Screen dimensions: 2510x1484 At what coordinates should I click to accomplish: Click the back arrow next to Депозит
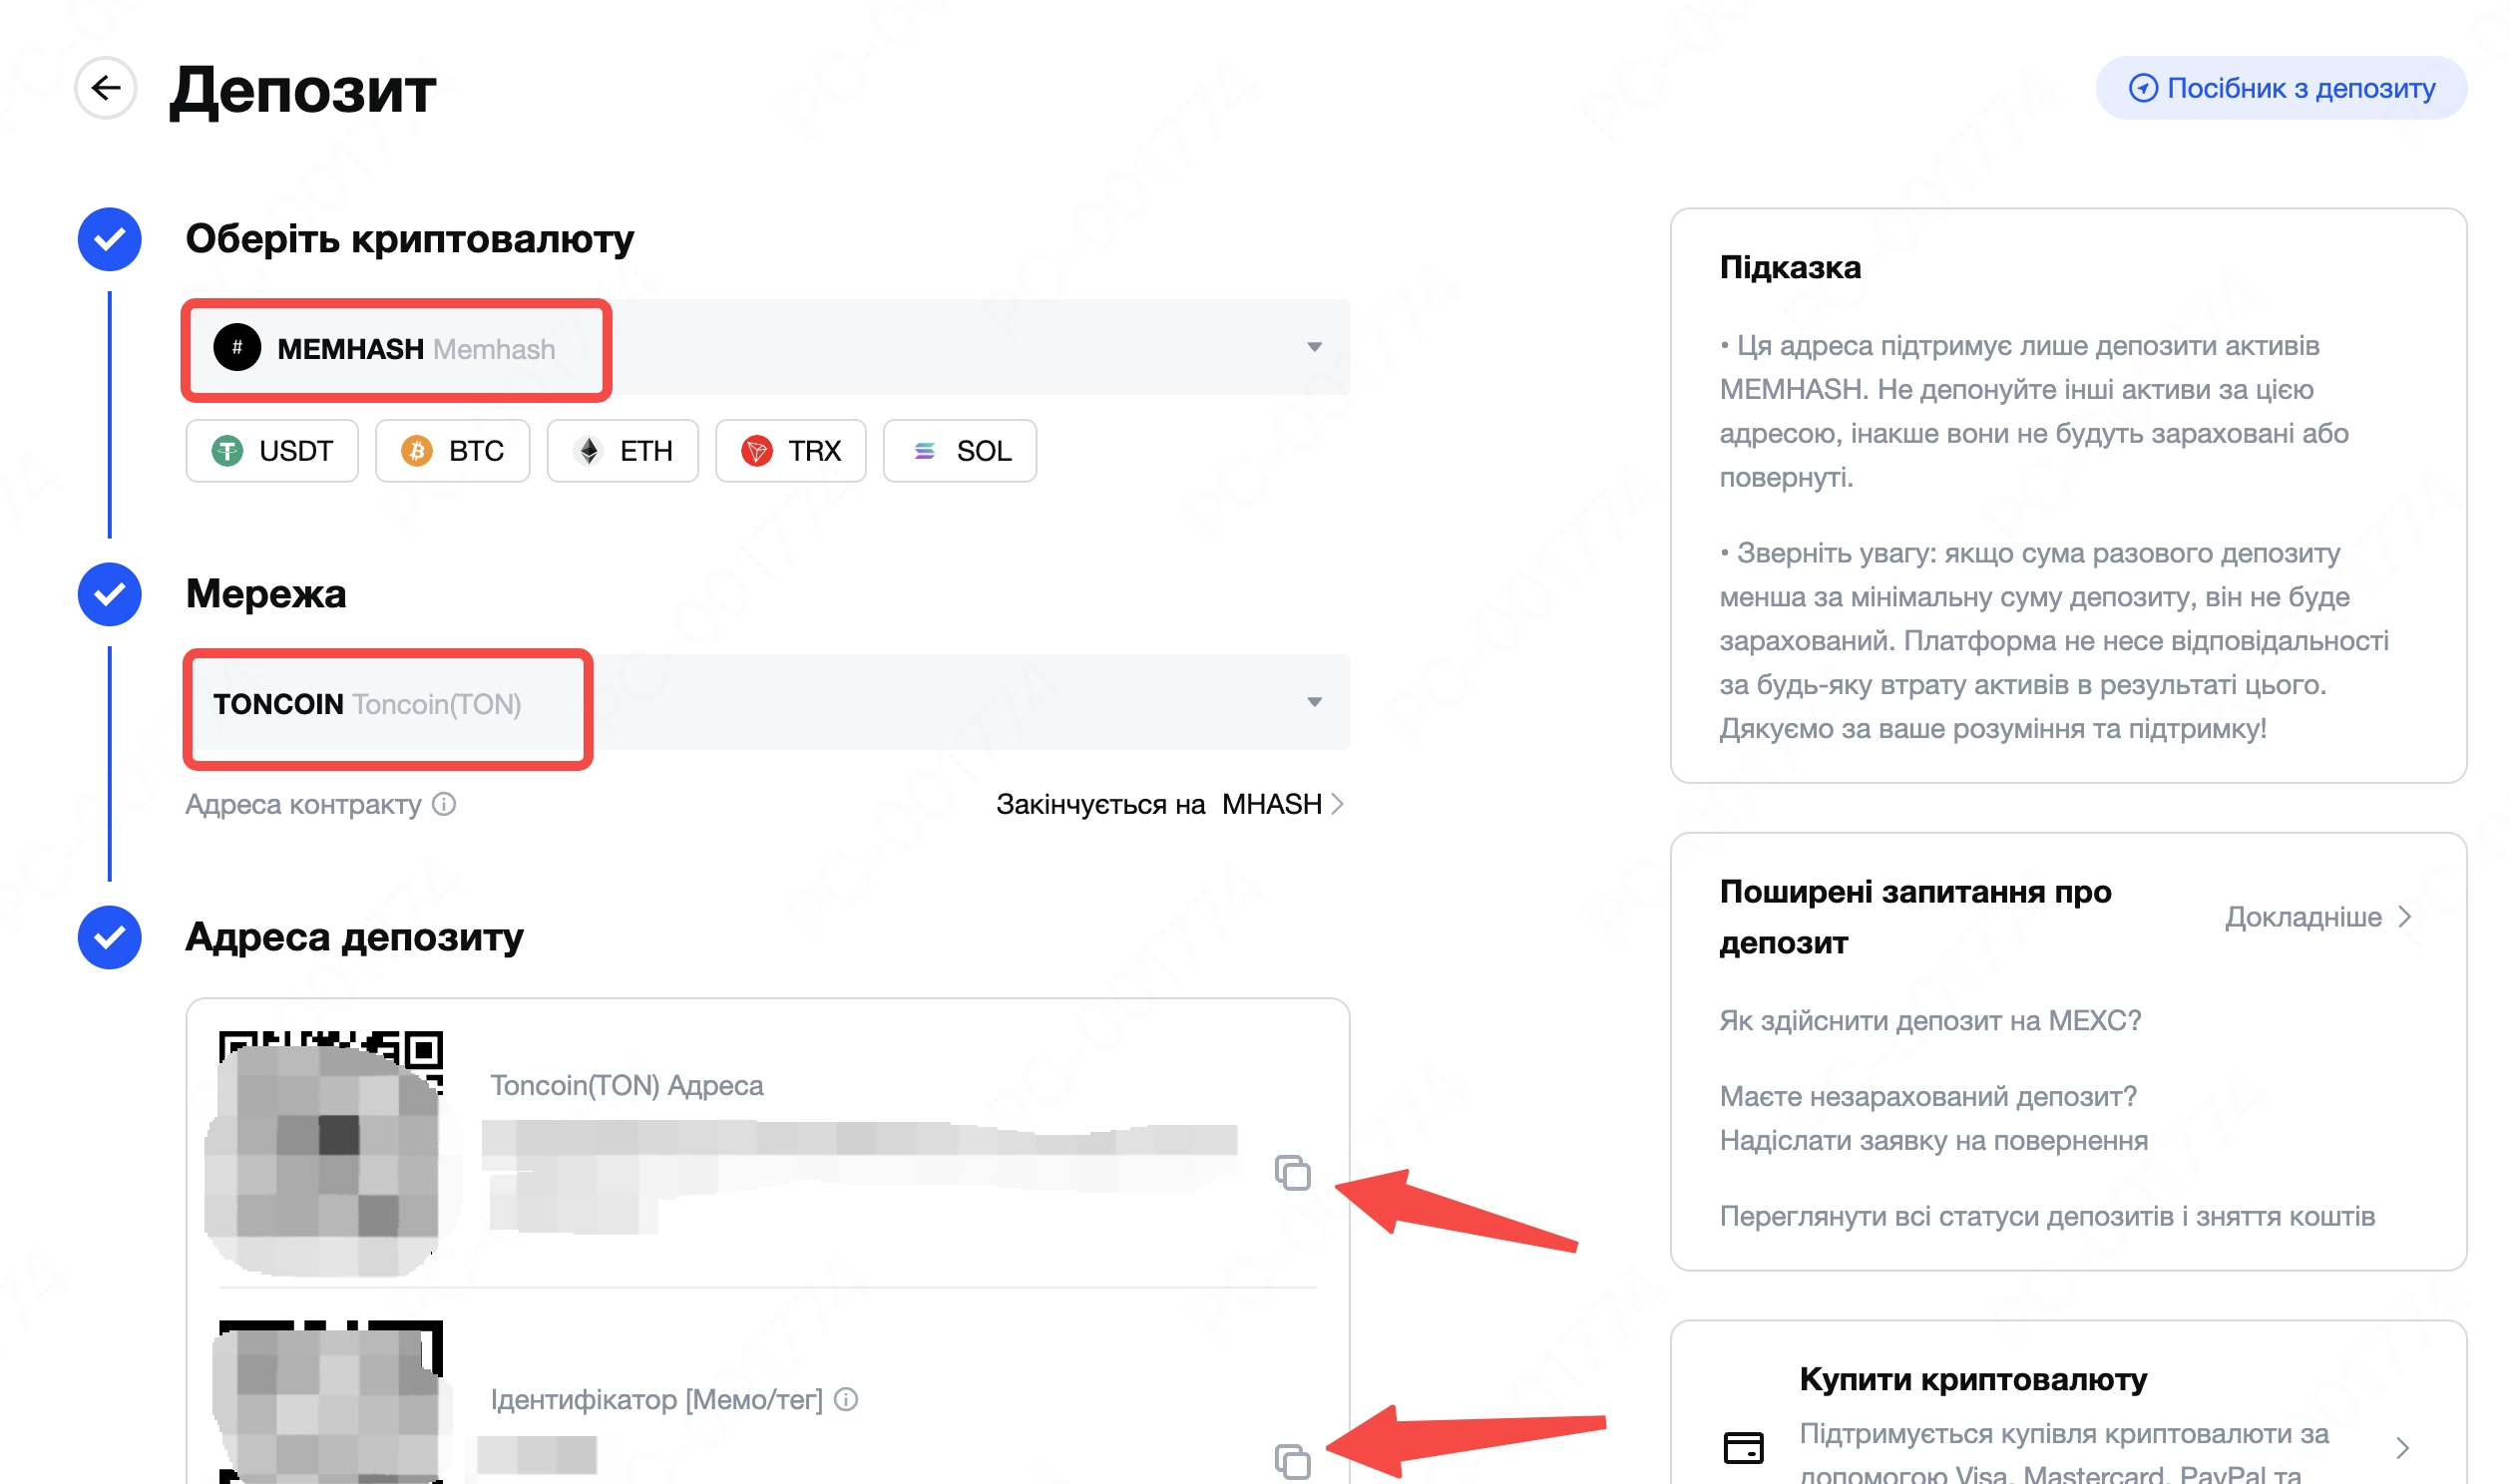(x=106, y=88)
